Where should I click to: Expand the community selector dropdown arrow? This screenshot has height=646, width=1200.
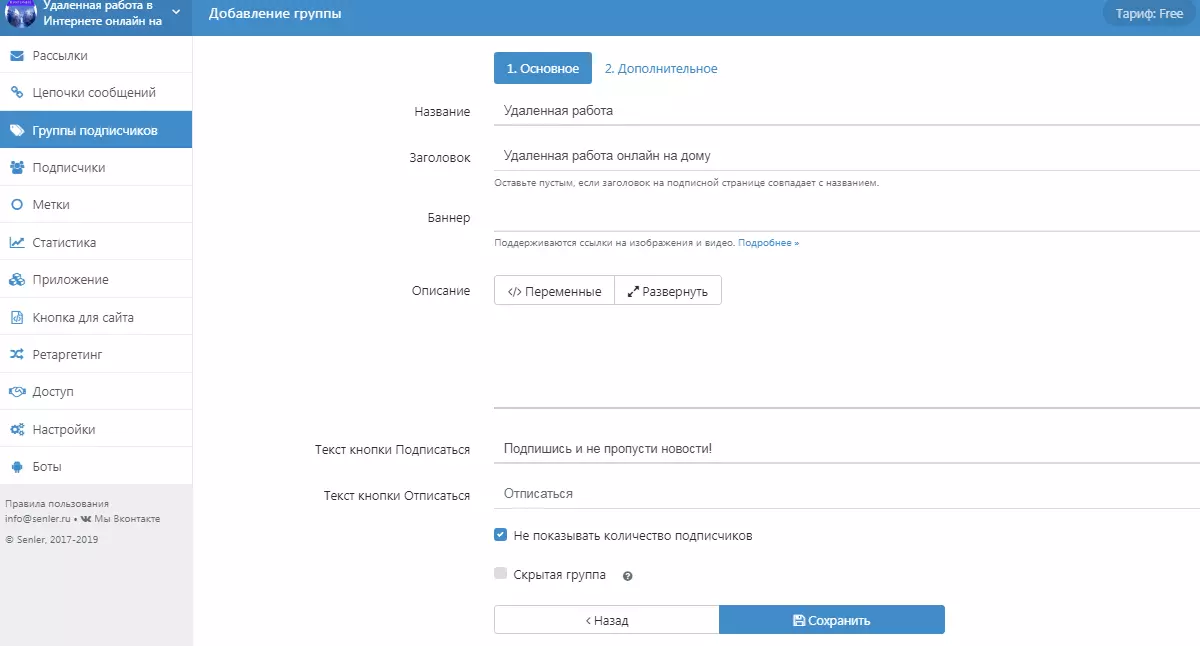pyautogui.click(x=176, y=12)
